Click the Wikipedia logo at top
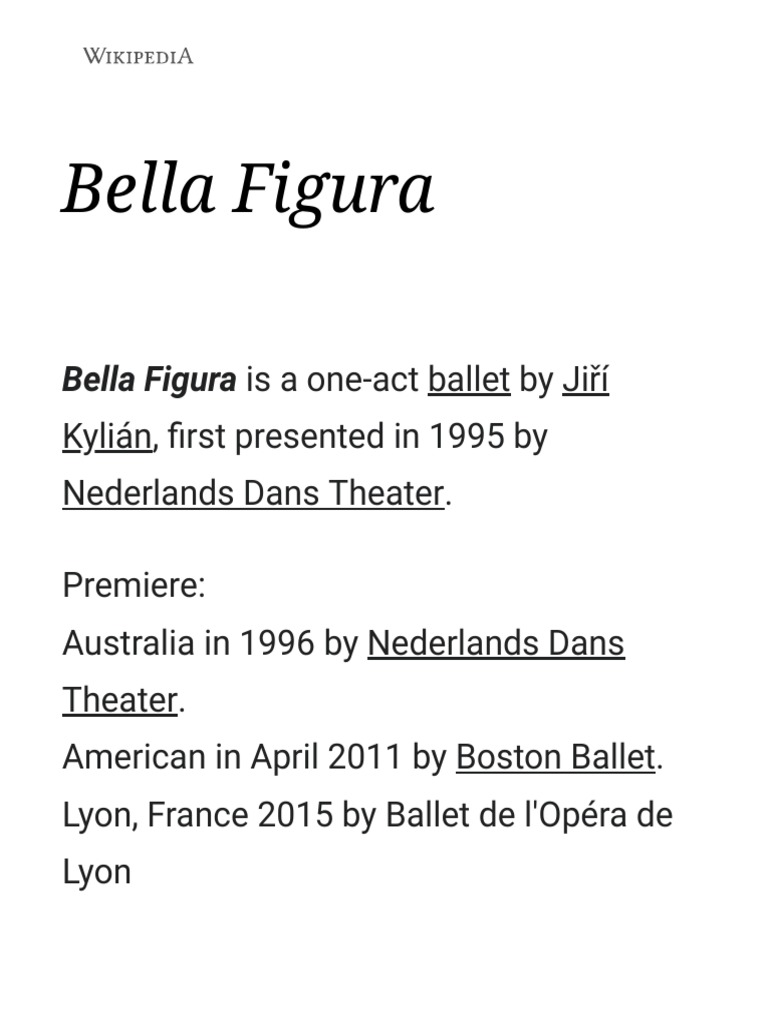 pyautogui.click(x=138, y=56)
